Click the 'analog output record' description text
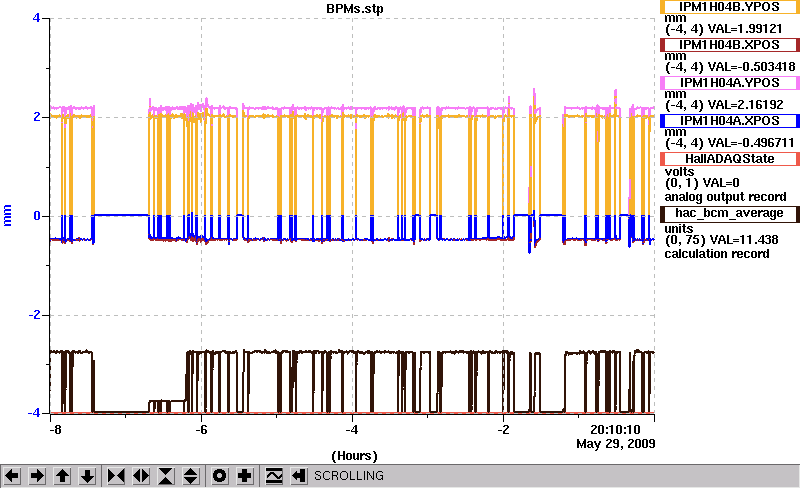Image resolution: width=800 pixels, height=488 pixels. pyautogui.click(x=725, y=197)
